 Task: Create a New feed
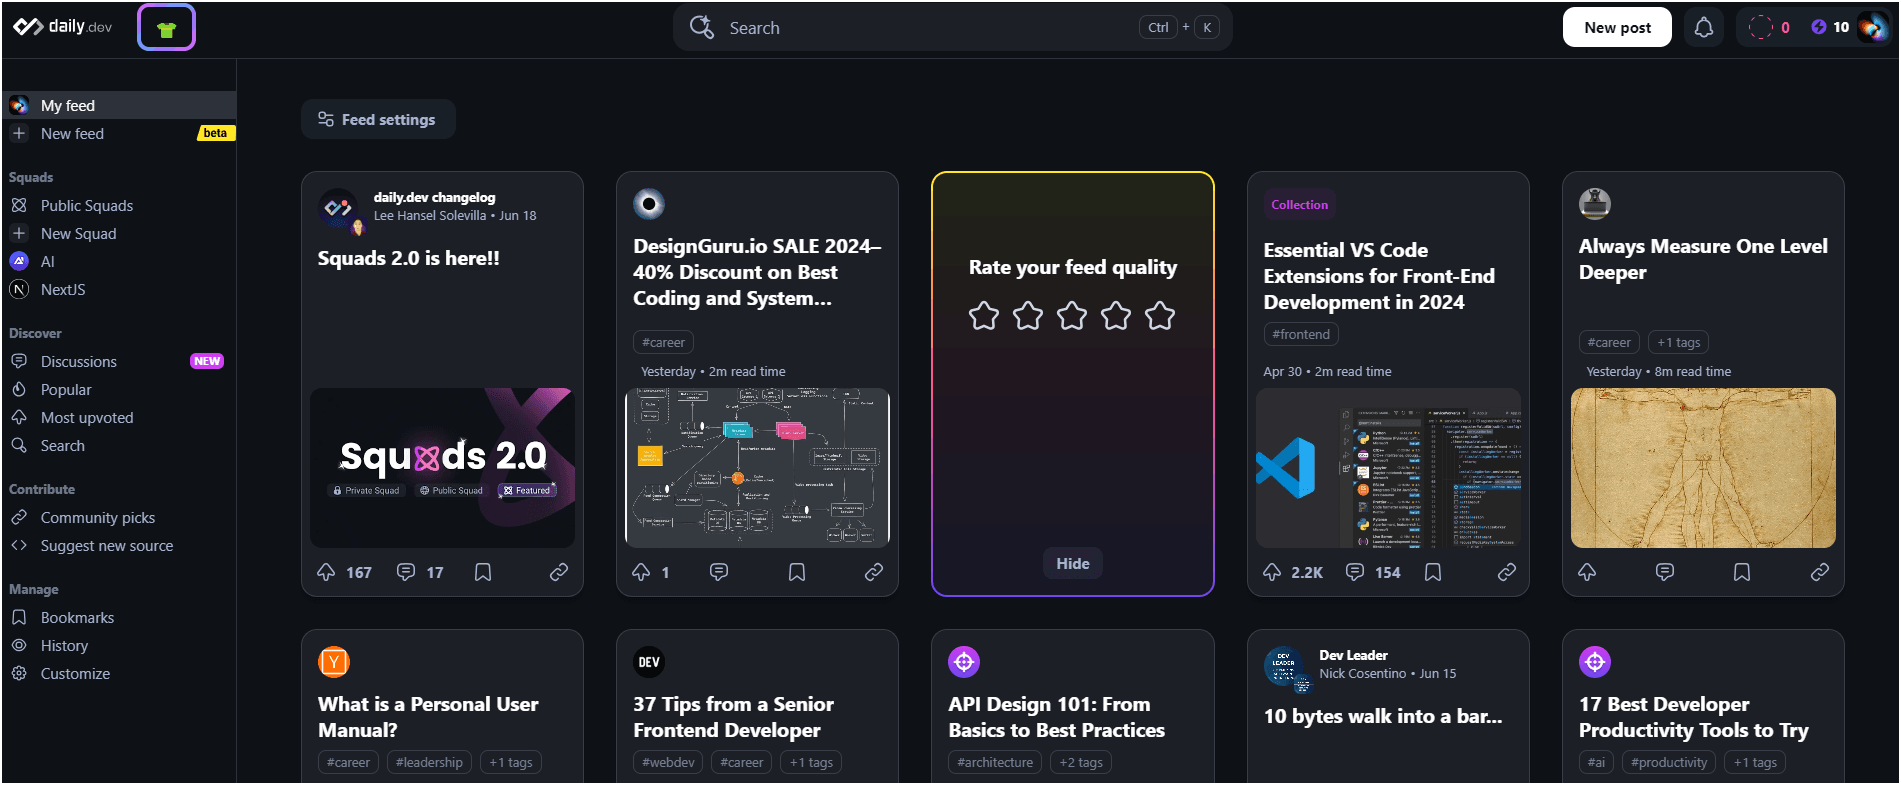[119, 133]
